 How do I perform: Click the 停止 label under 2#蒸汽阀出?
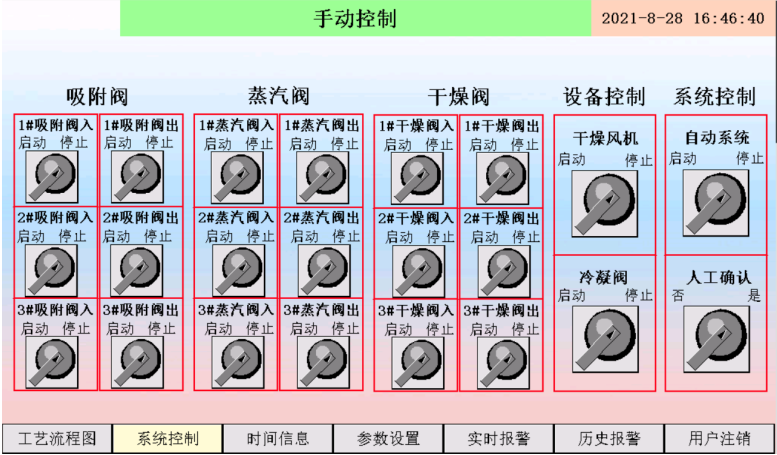click(x=345, y=236)
